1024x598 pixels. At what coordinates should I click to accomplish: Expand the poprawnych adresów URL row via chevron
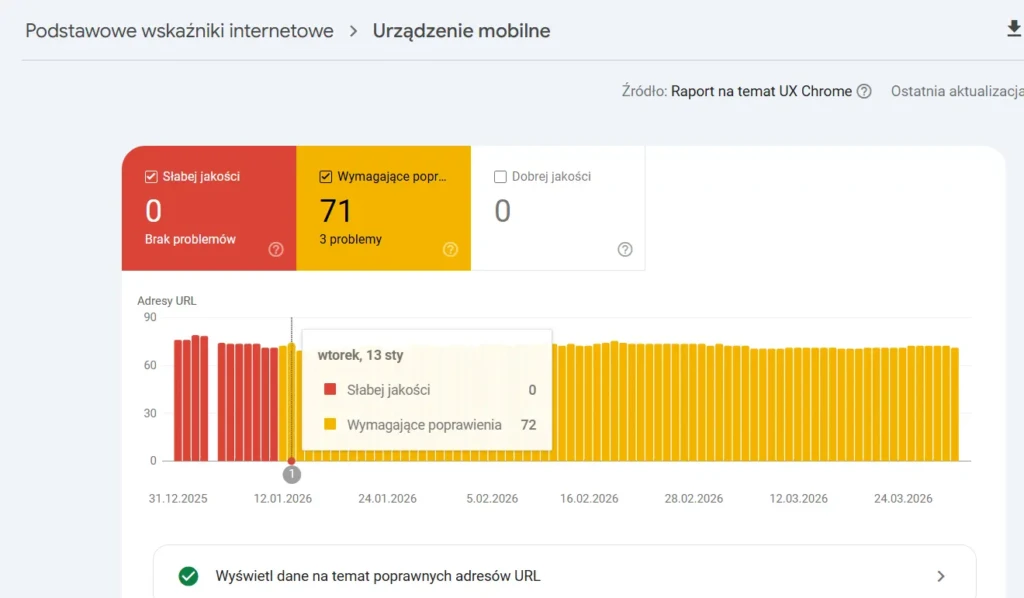coord(940,576)
